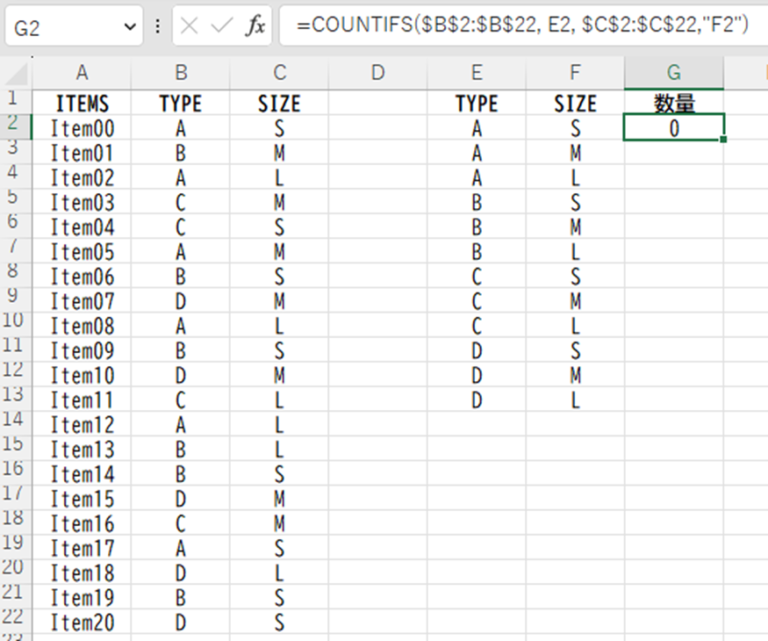The height and width of the screenshot is (641, 768).
Task: Click the TYPE header in column B
Action: 180,103
